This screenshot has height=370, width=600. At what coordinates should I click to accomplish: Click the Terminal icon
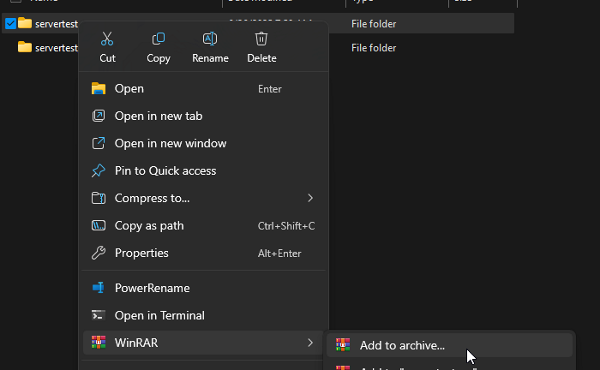(x=98, y=315)
